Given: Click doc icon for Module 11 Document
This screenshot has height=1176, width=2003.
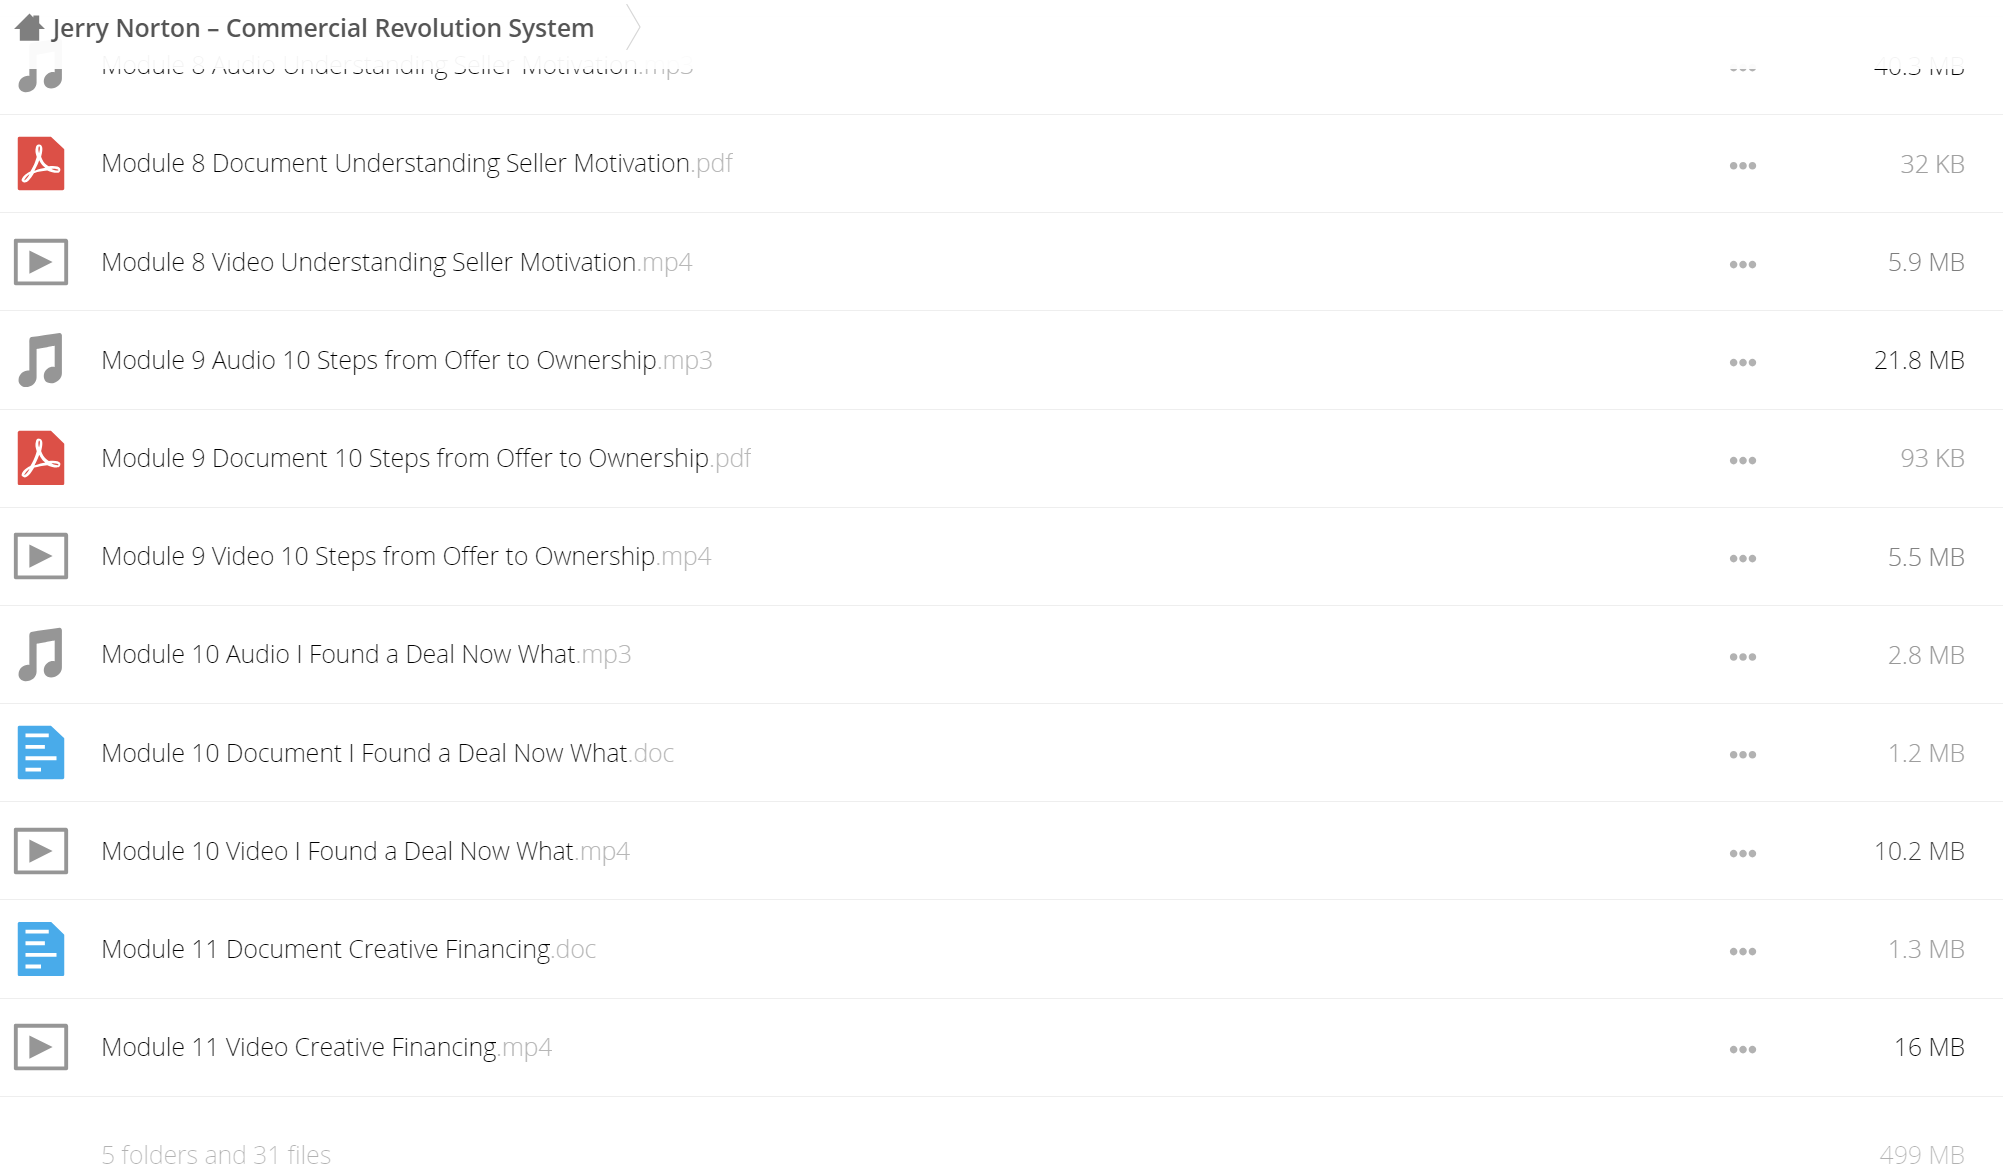Looking at the screenshot, I should pos(41,949).
